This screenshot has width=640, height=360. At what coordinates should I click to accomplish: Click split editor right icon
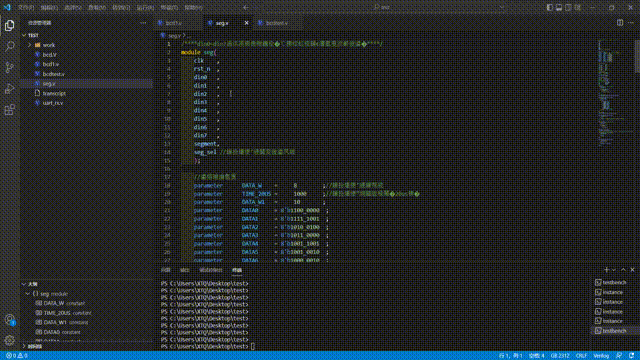(620, 23)
